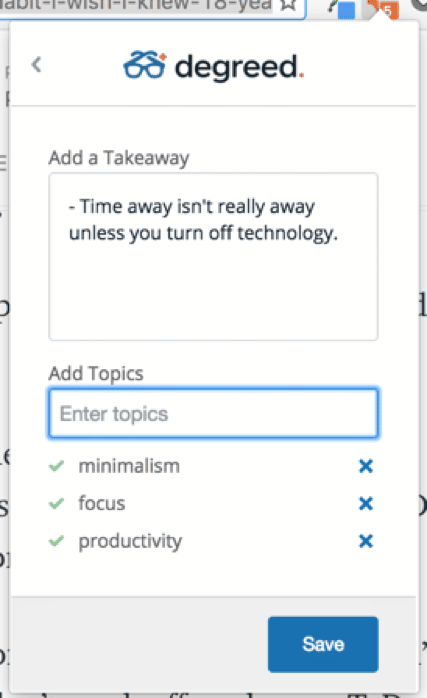The image size is (427, 698).
Task: Click into the Enter topics field
Action: click(213, 413)
